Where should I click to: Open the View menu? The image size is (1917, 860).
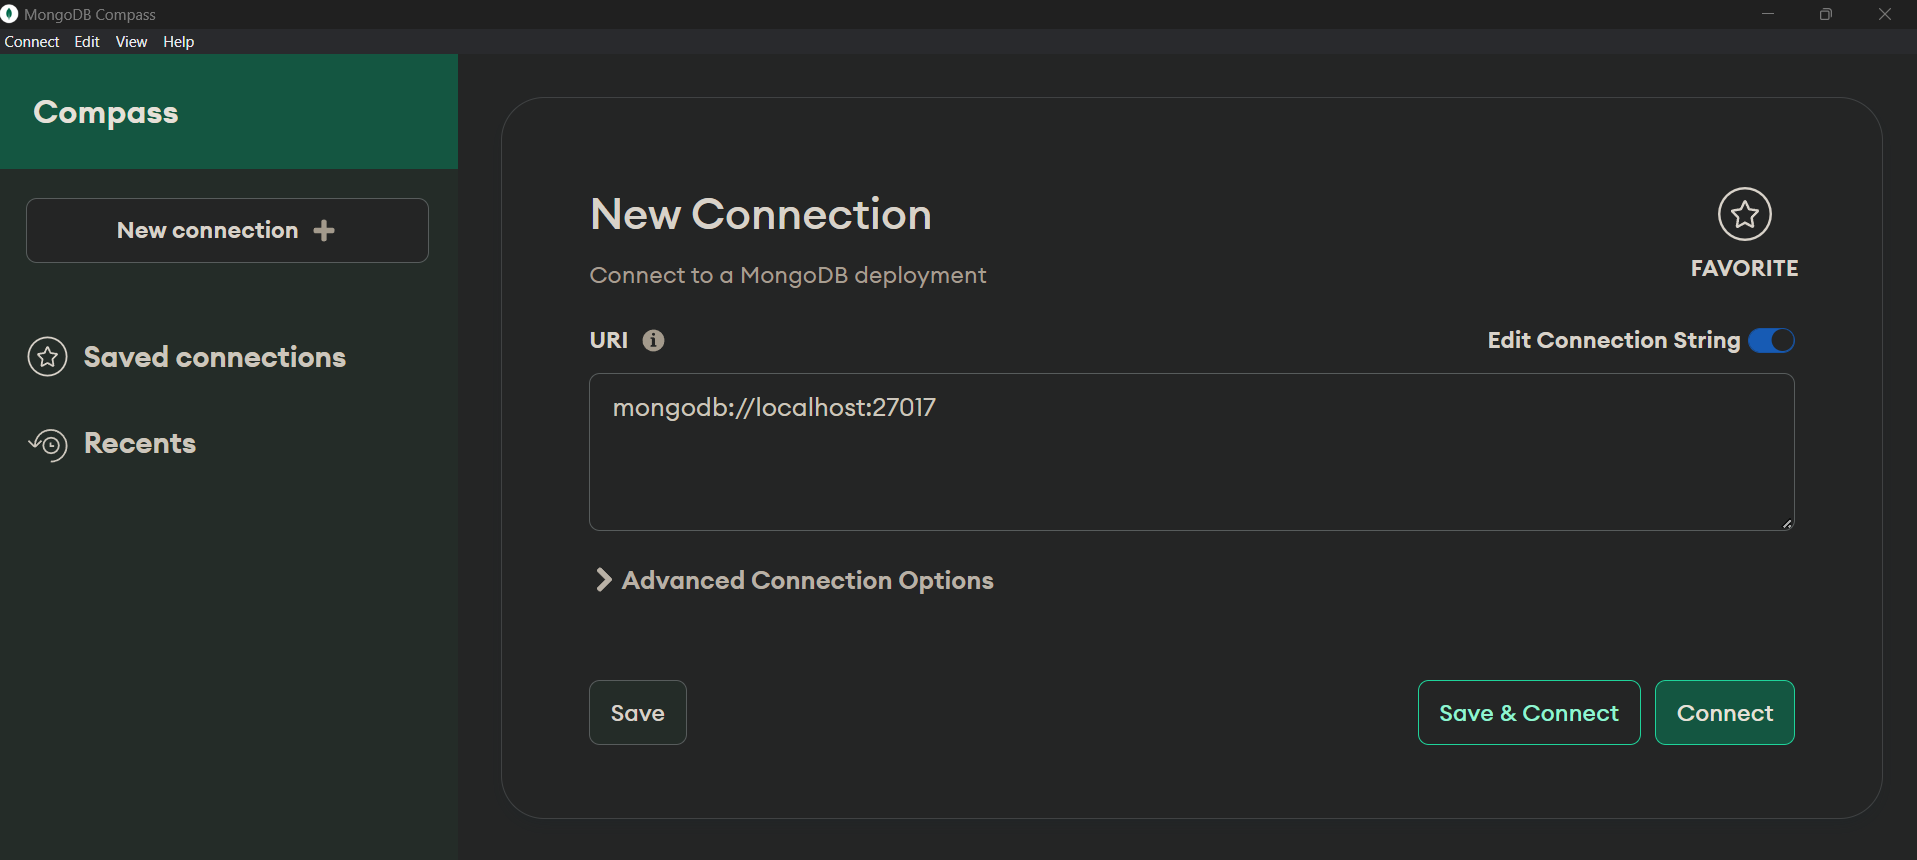tap(131, 41)
